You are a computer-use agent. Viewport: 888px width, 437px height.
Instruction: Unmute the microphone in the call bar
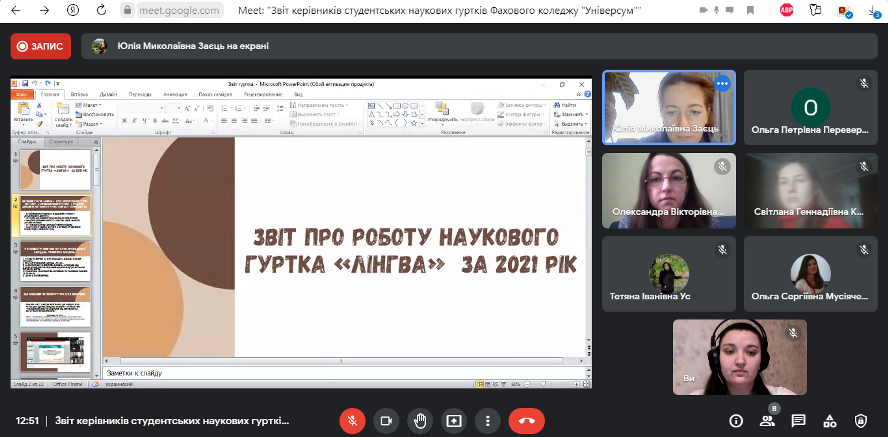pos(351,421)
